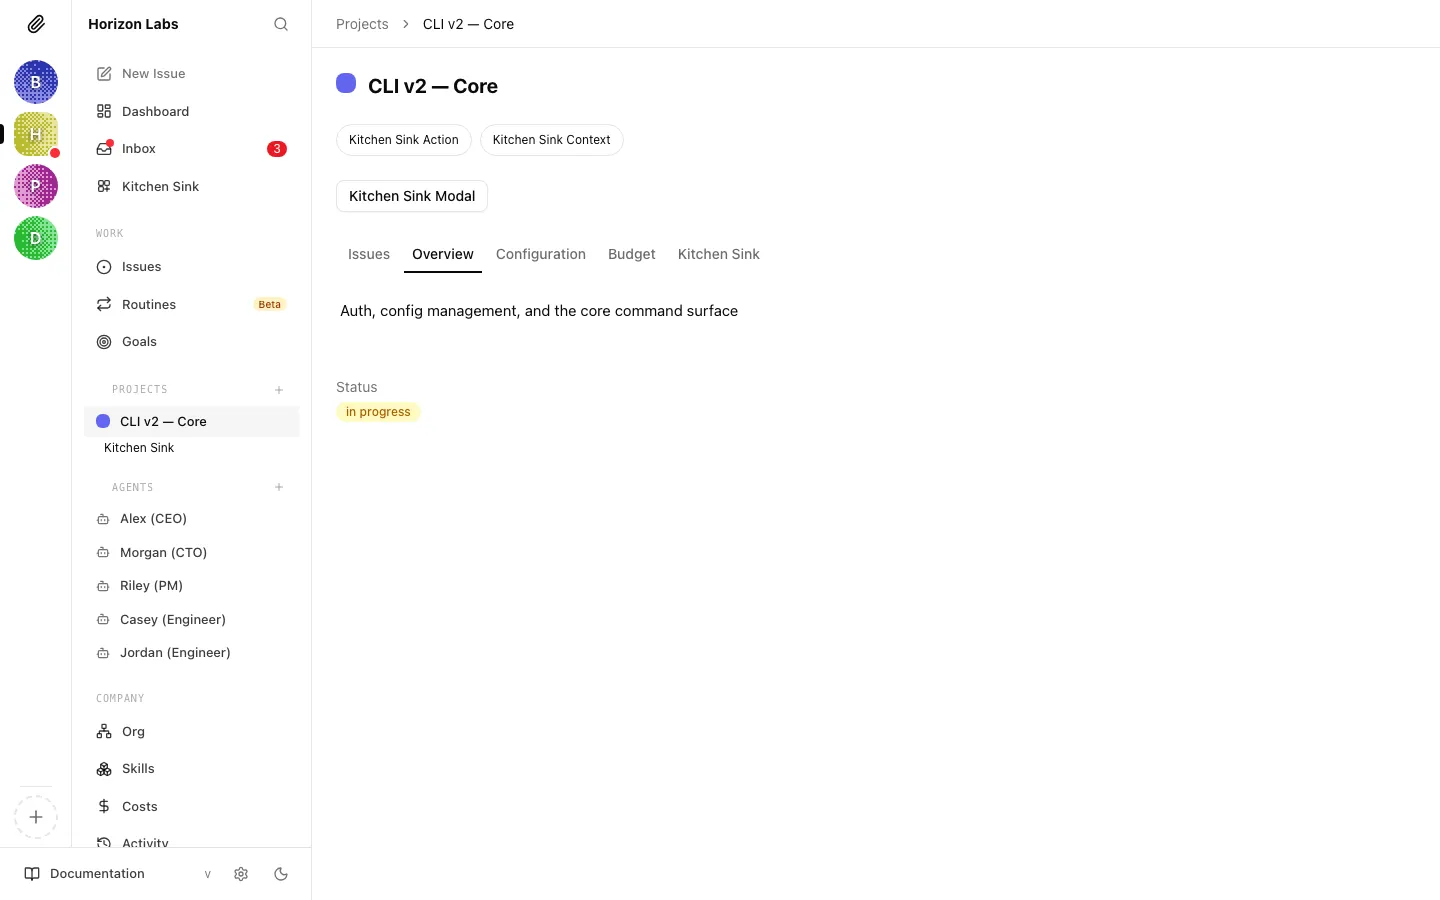Click the robot icon beside Morgan (CTO)
Screen dimensions: 1440x900
pos(103,552)
